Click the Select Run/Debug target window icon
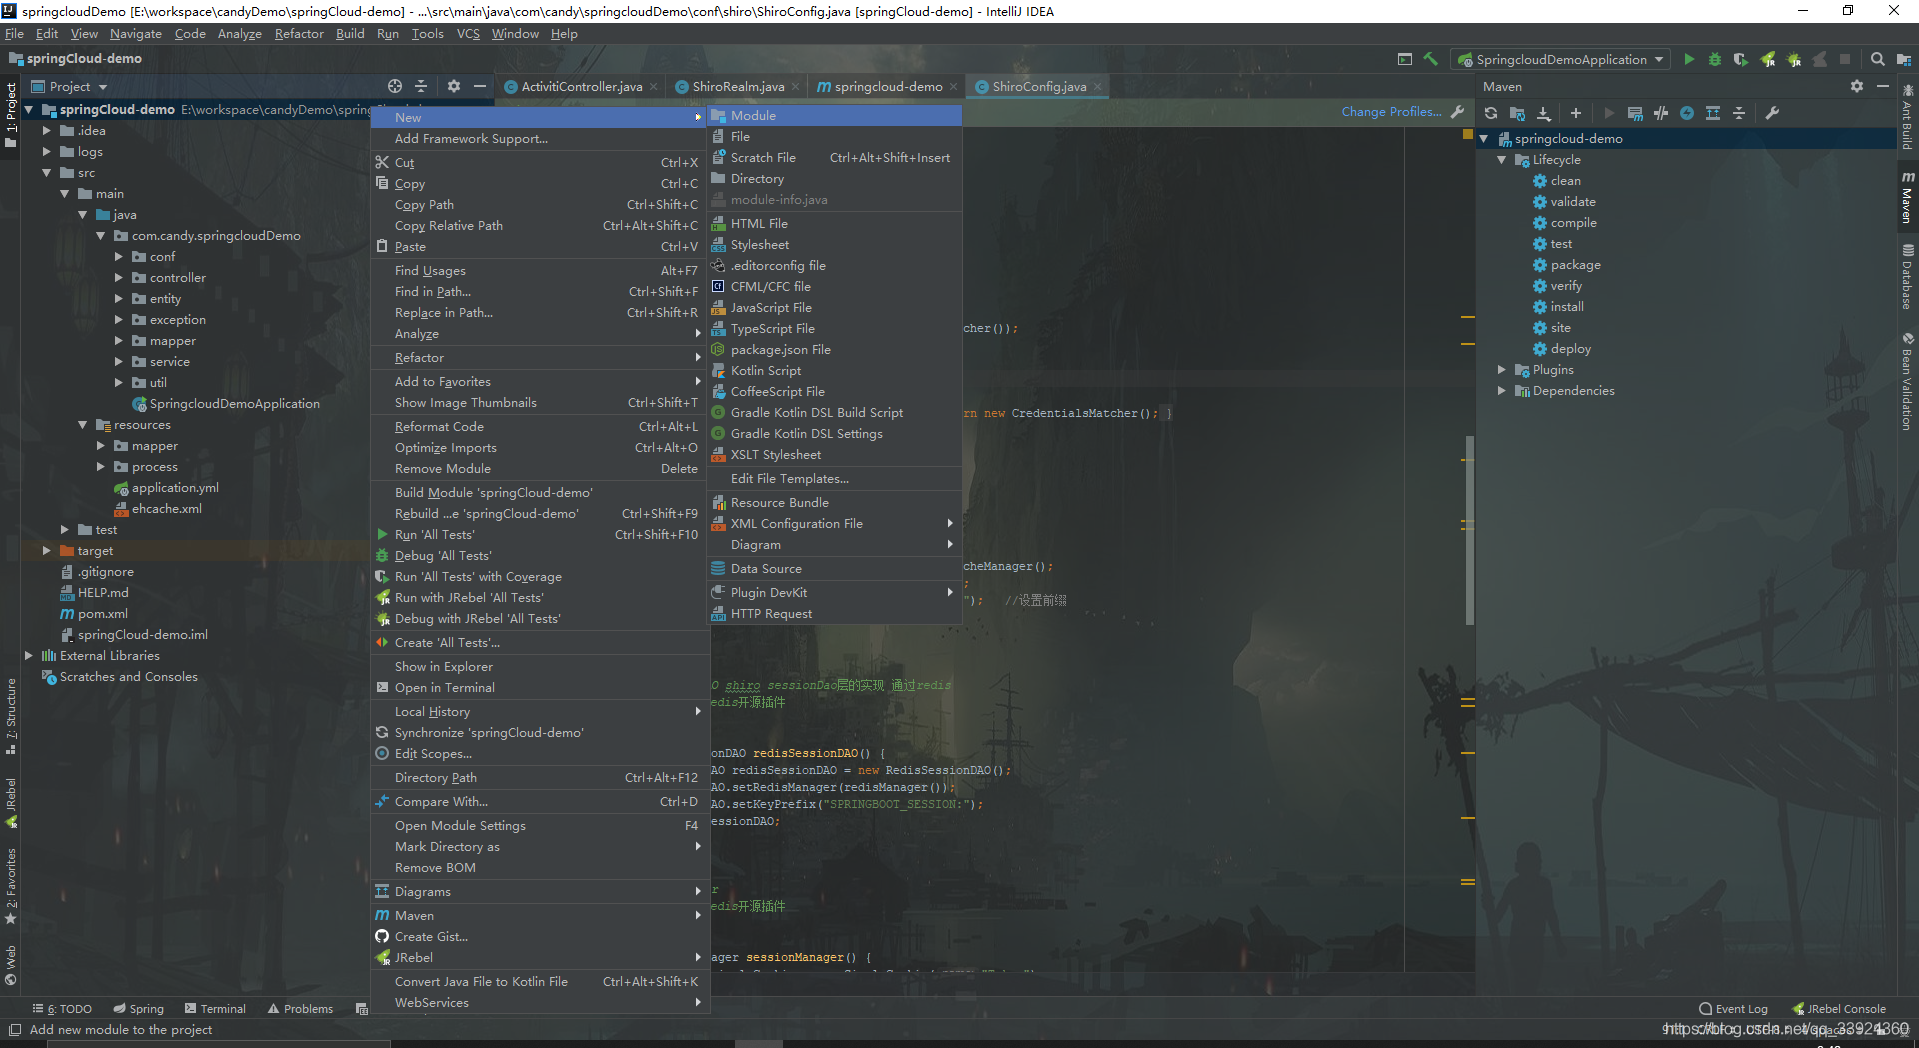 pyautogui.click(x=1405, y=60)
